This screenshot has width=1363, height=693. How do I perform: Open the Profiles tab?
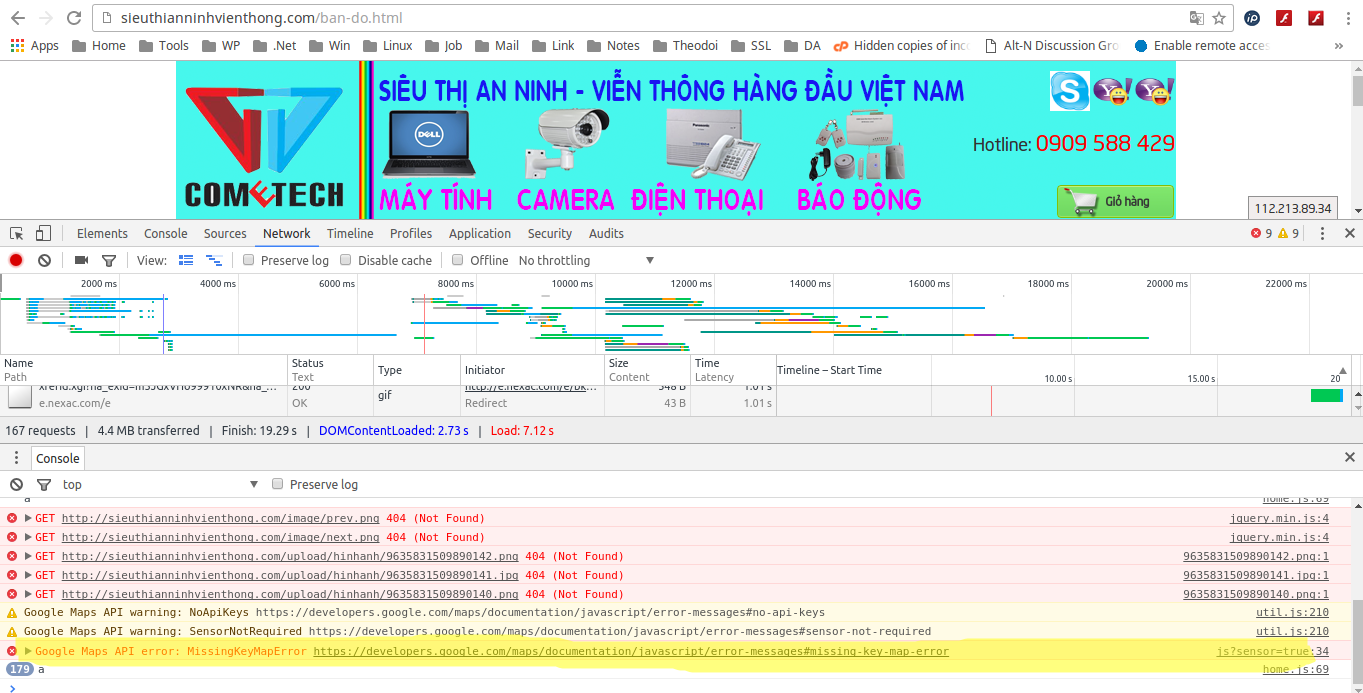pos(411,233)
